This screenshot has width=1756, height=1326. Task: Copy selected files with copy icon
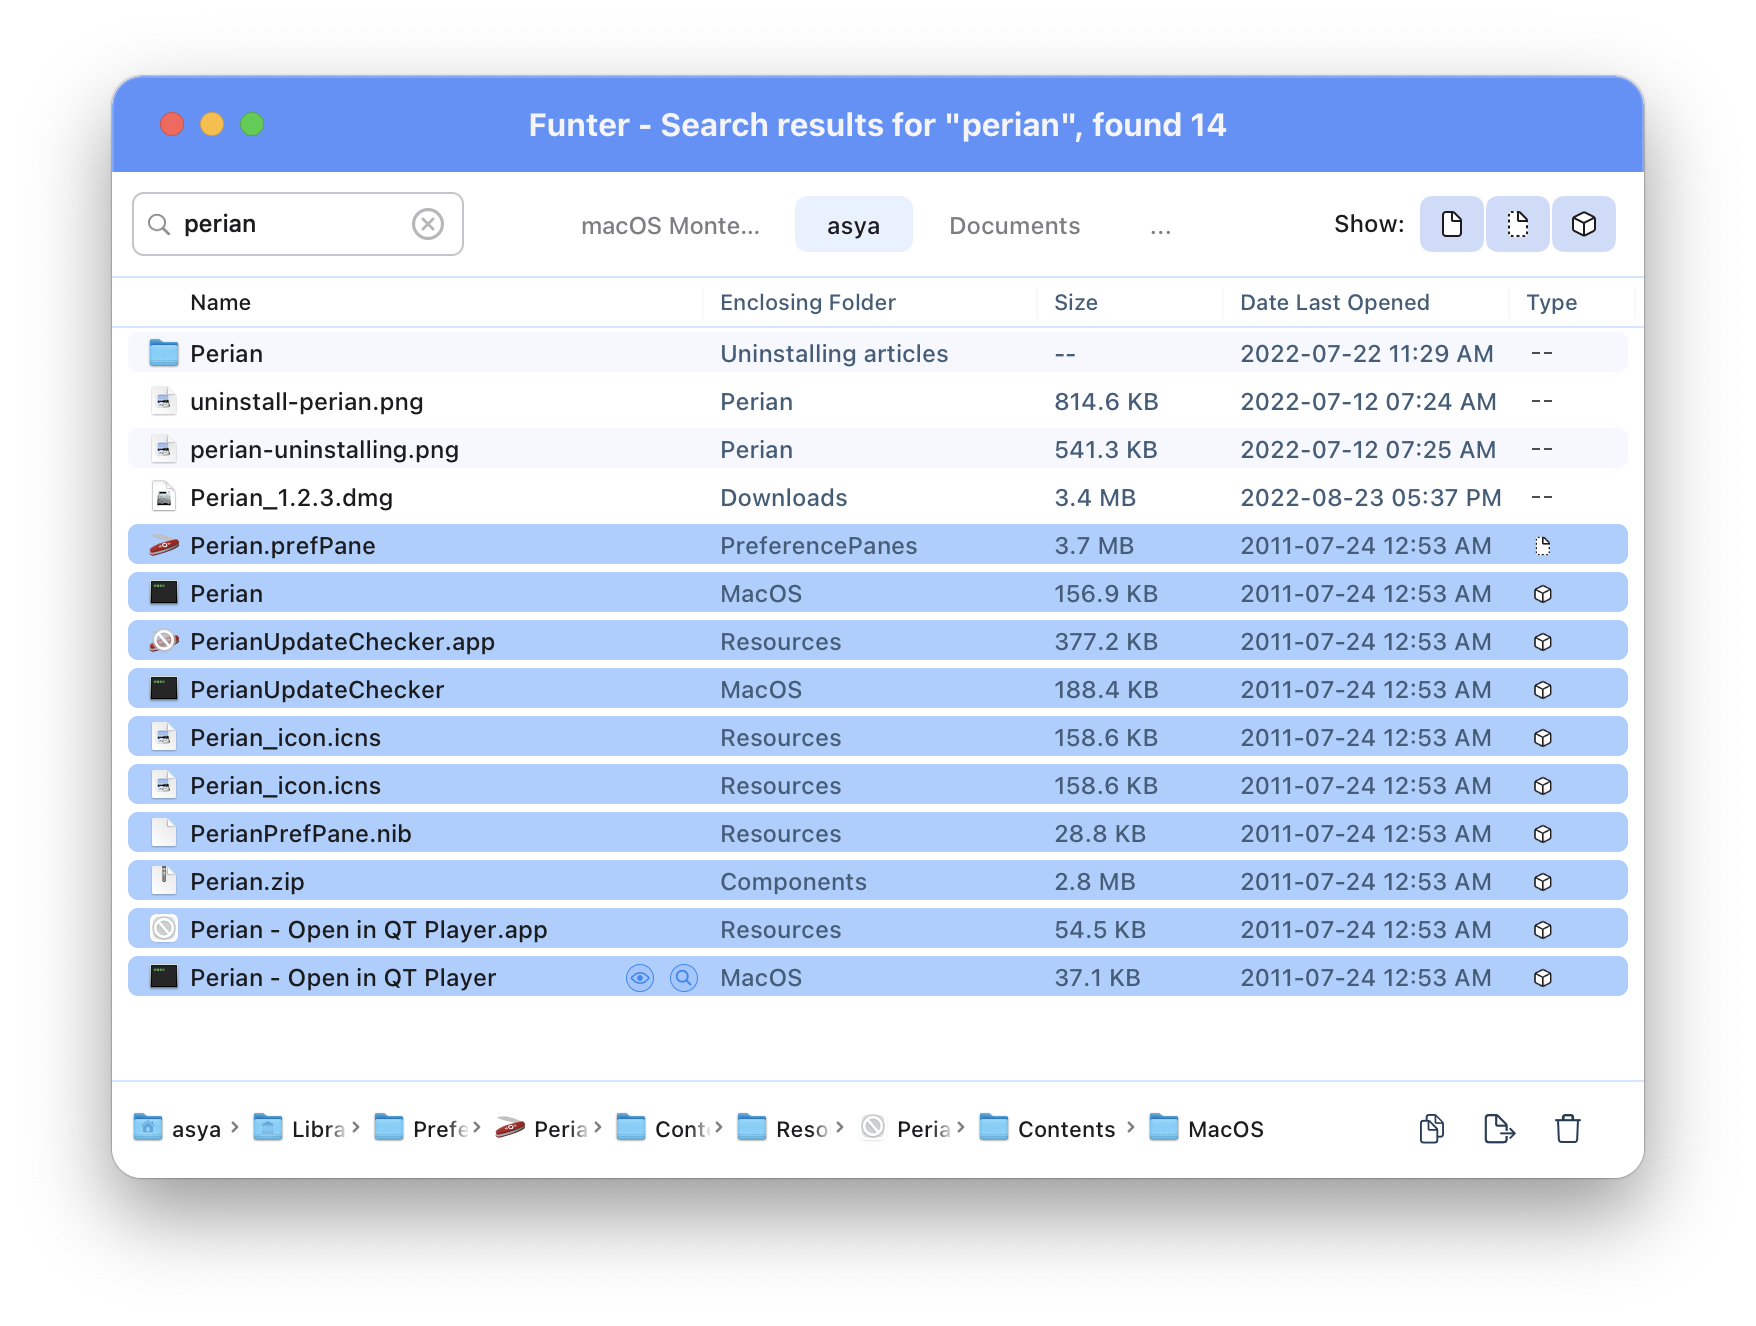click(x=1432, y=1129)
